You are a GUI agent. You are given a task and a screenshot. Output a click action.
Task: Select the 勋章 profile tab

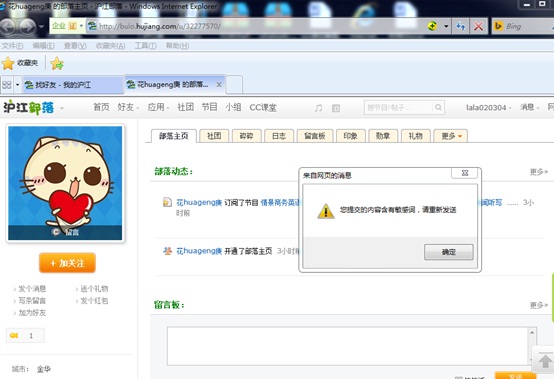click(x=383, y=136)
